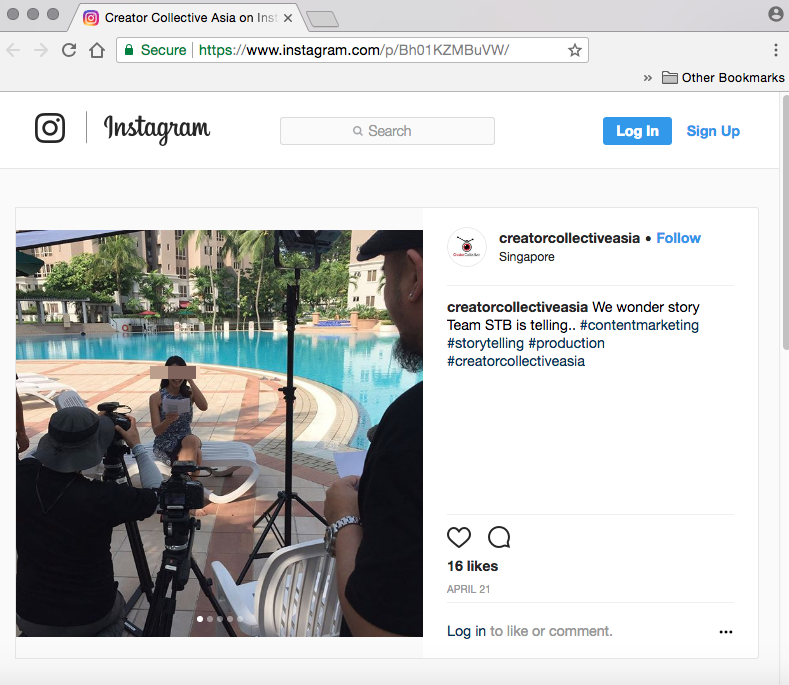Open the #contentmarketing hashtag
Screen dimensions: 789x685
pos(639,325)
